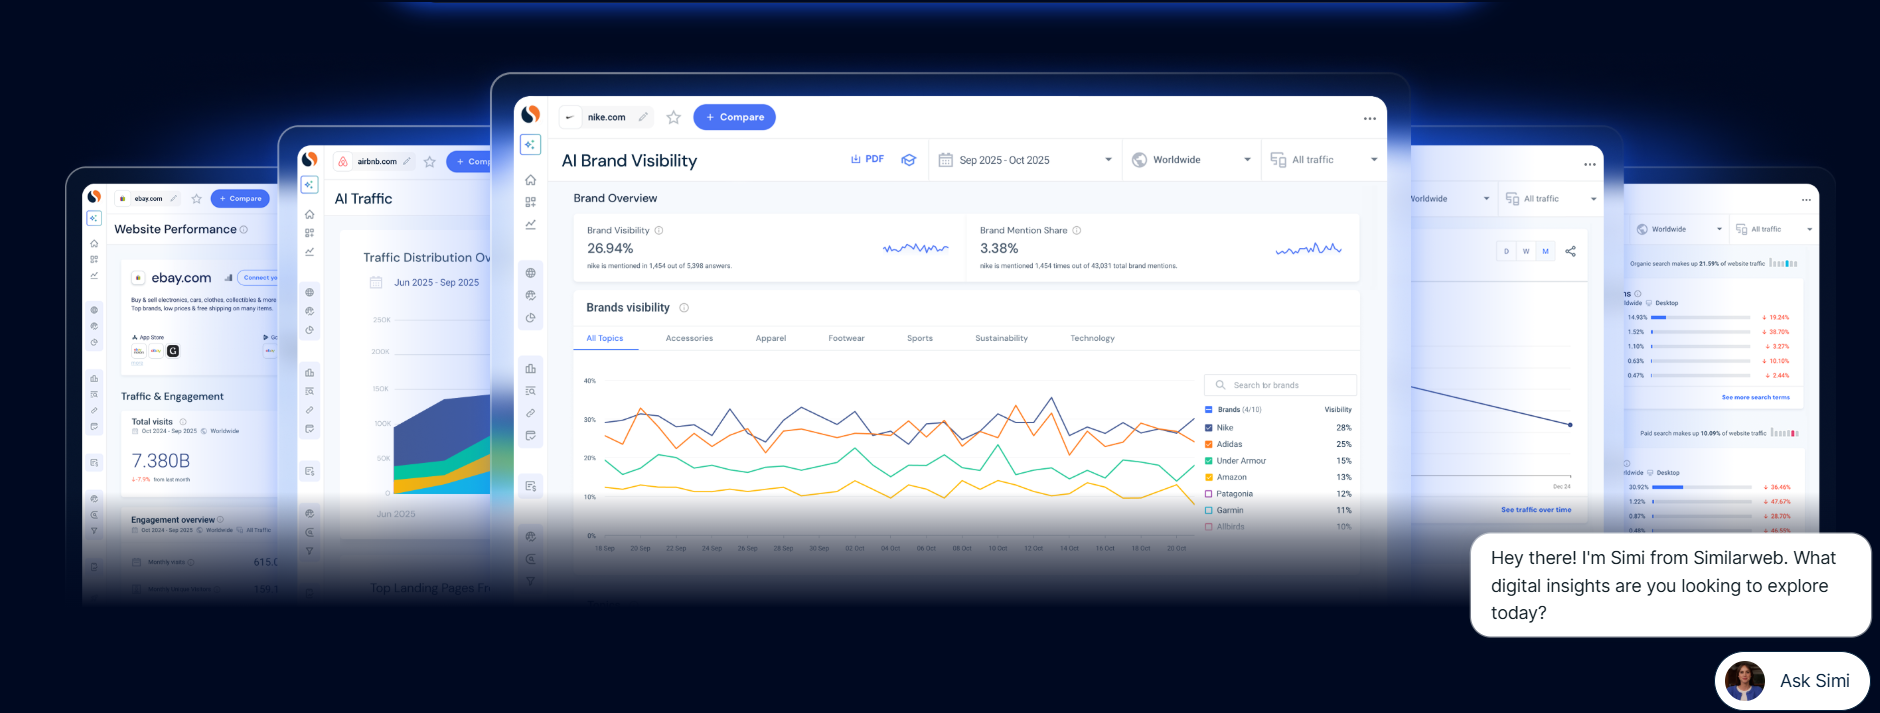Click the share icon in the right background window

pyautogui.click(x=1570, y=251)
